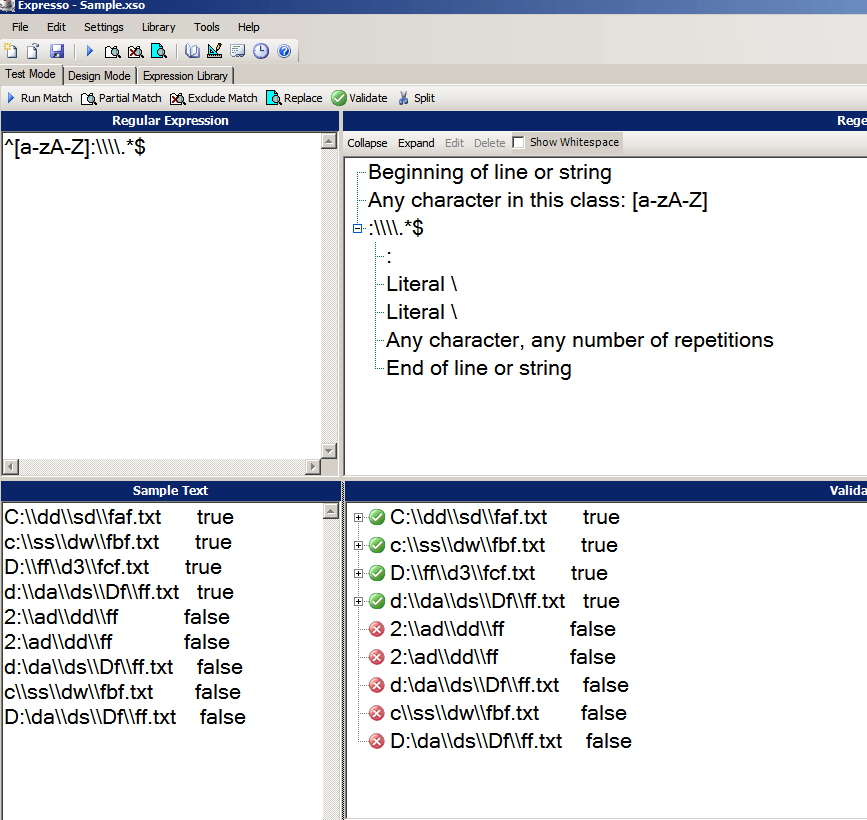Open the Library menu
This screenshot has height=820, width=867.
158,27
